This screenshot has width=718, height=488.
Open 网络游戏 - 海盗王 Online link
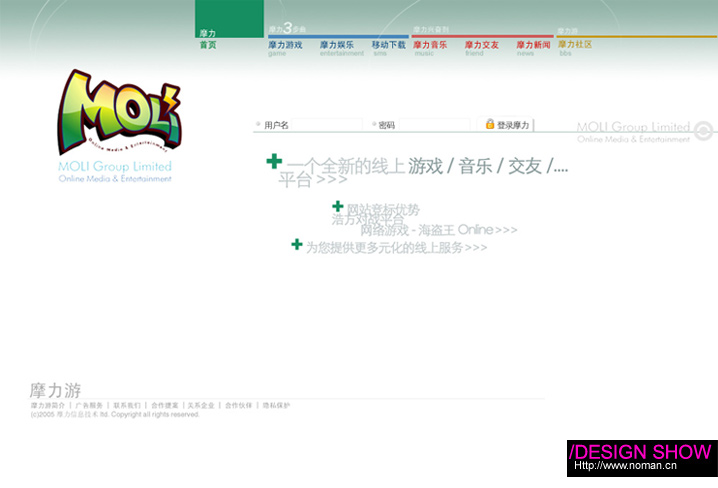click(x=439, y=230)
